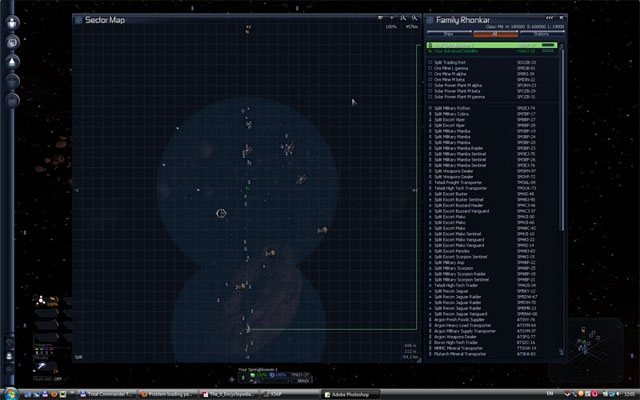Select Argon Weapons Dealer row
640x400 pixels.
click(492, 337)
